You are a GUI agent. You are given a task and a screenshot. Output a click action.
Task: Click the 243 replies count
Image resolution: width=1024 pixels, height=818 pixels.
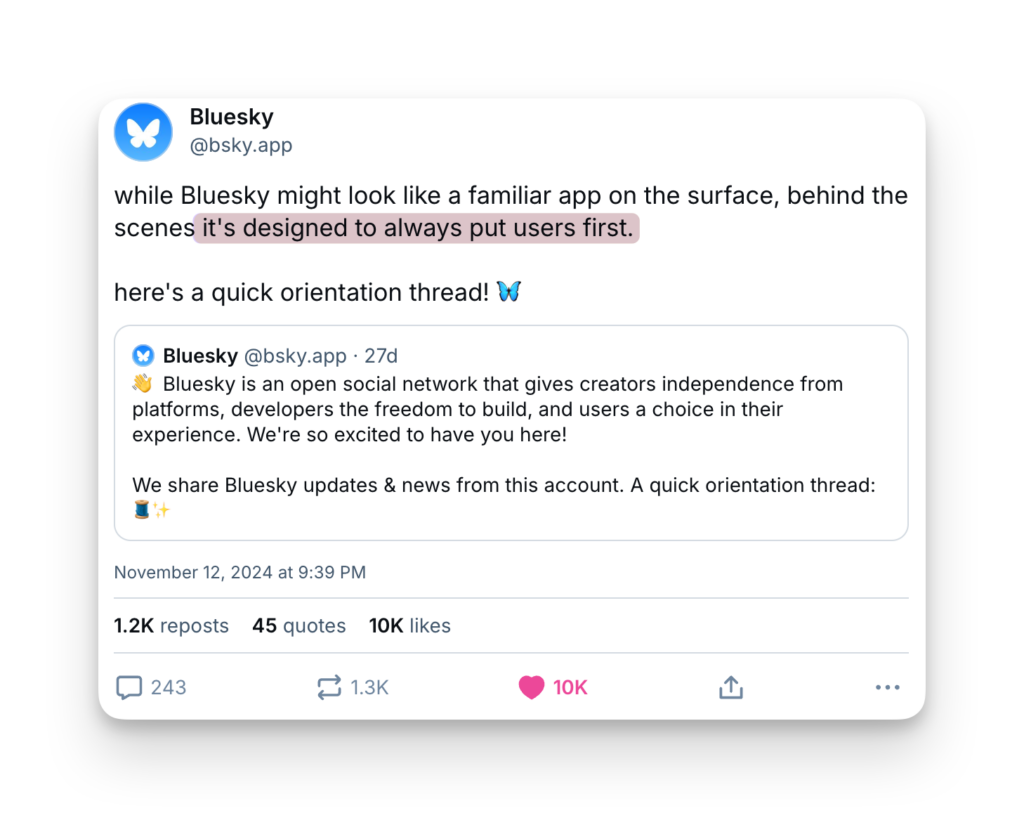[168, 688]
